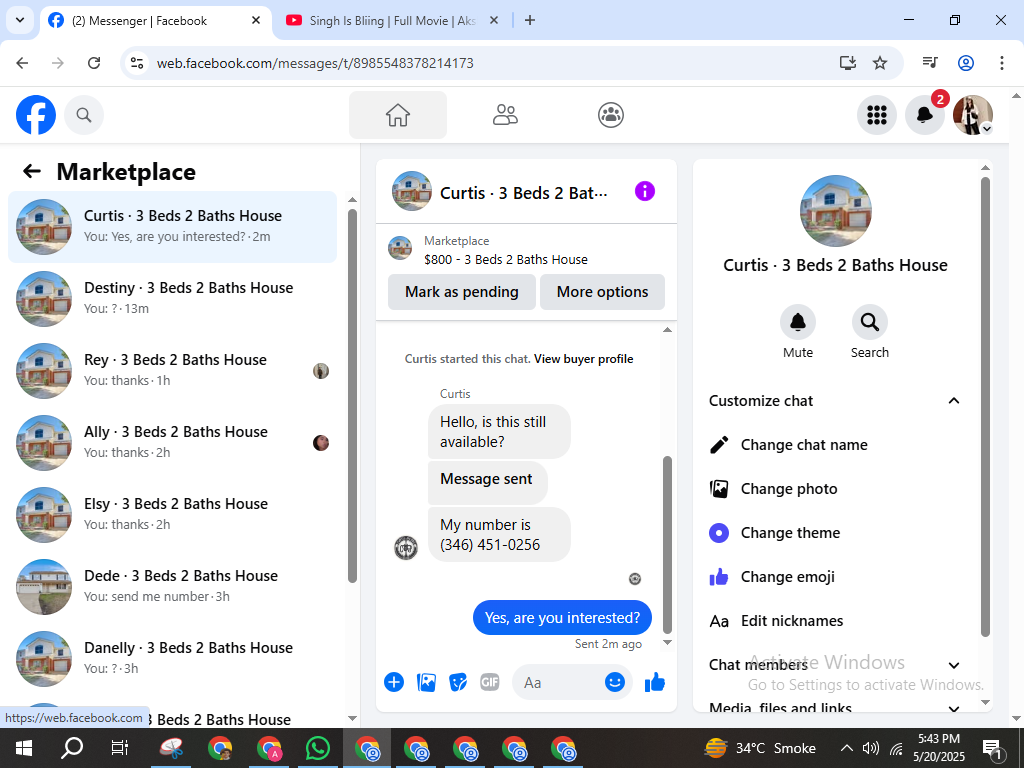Show hidden system tray icons
Screen dimensions: 1024x768
pos(846,748)
